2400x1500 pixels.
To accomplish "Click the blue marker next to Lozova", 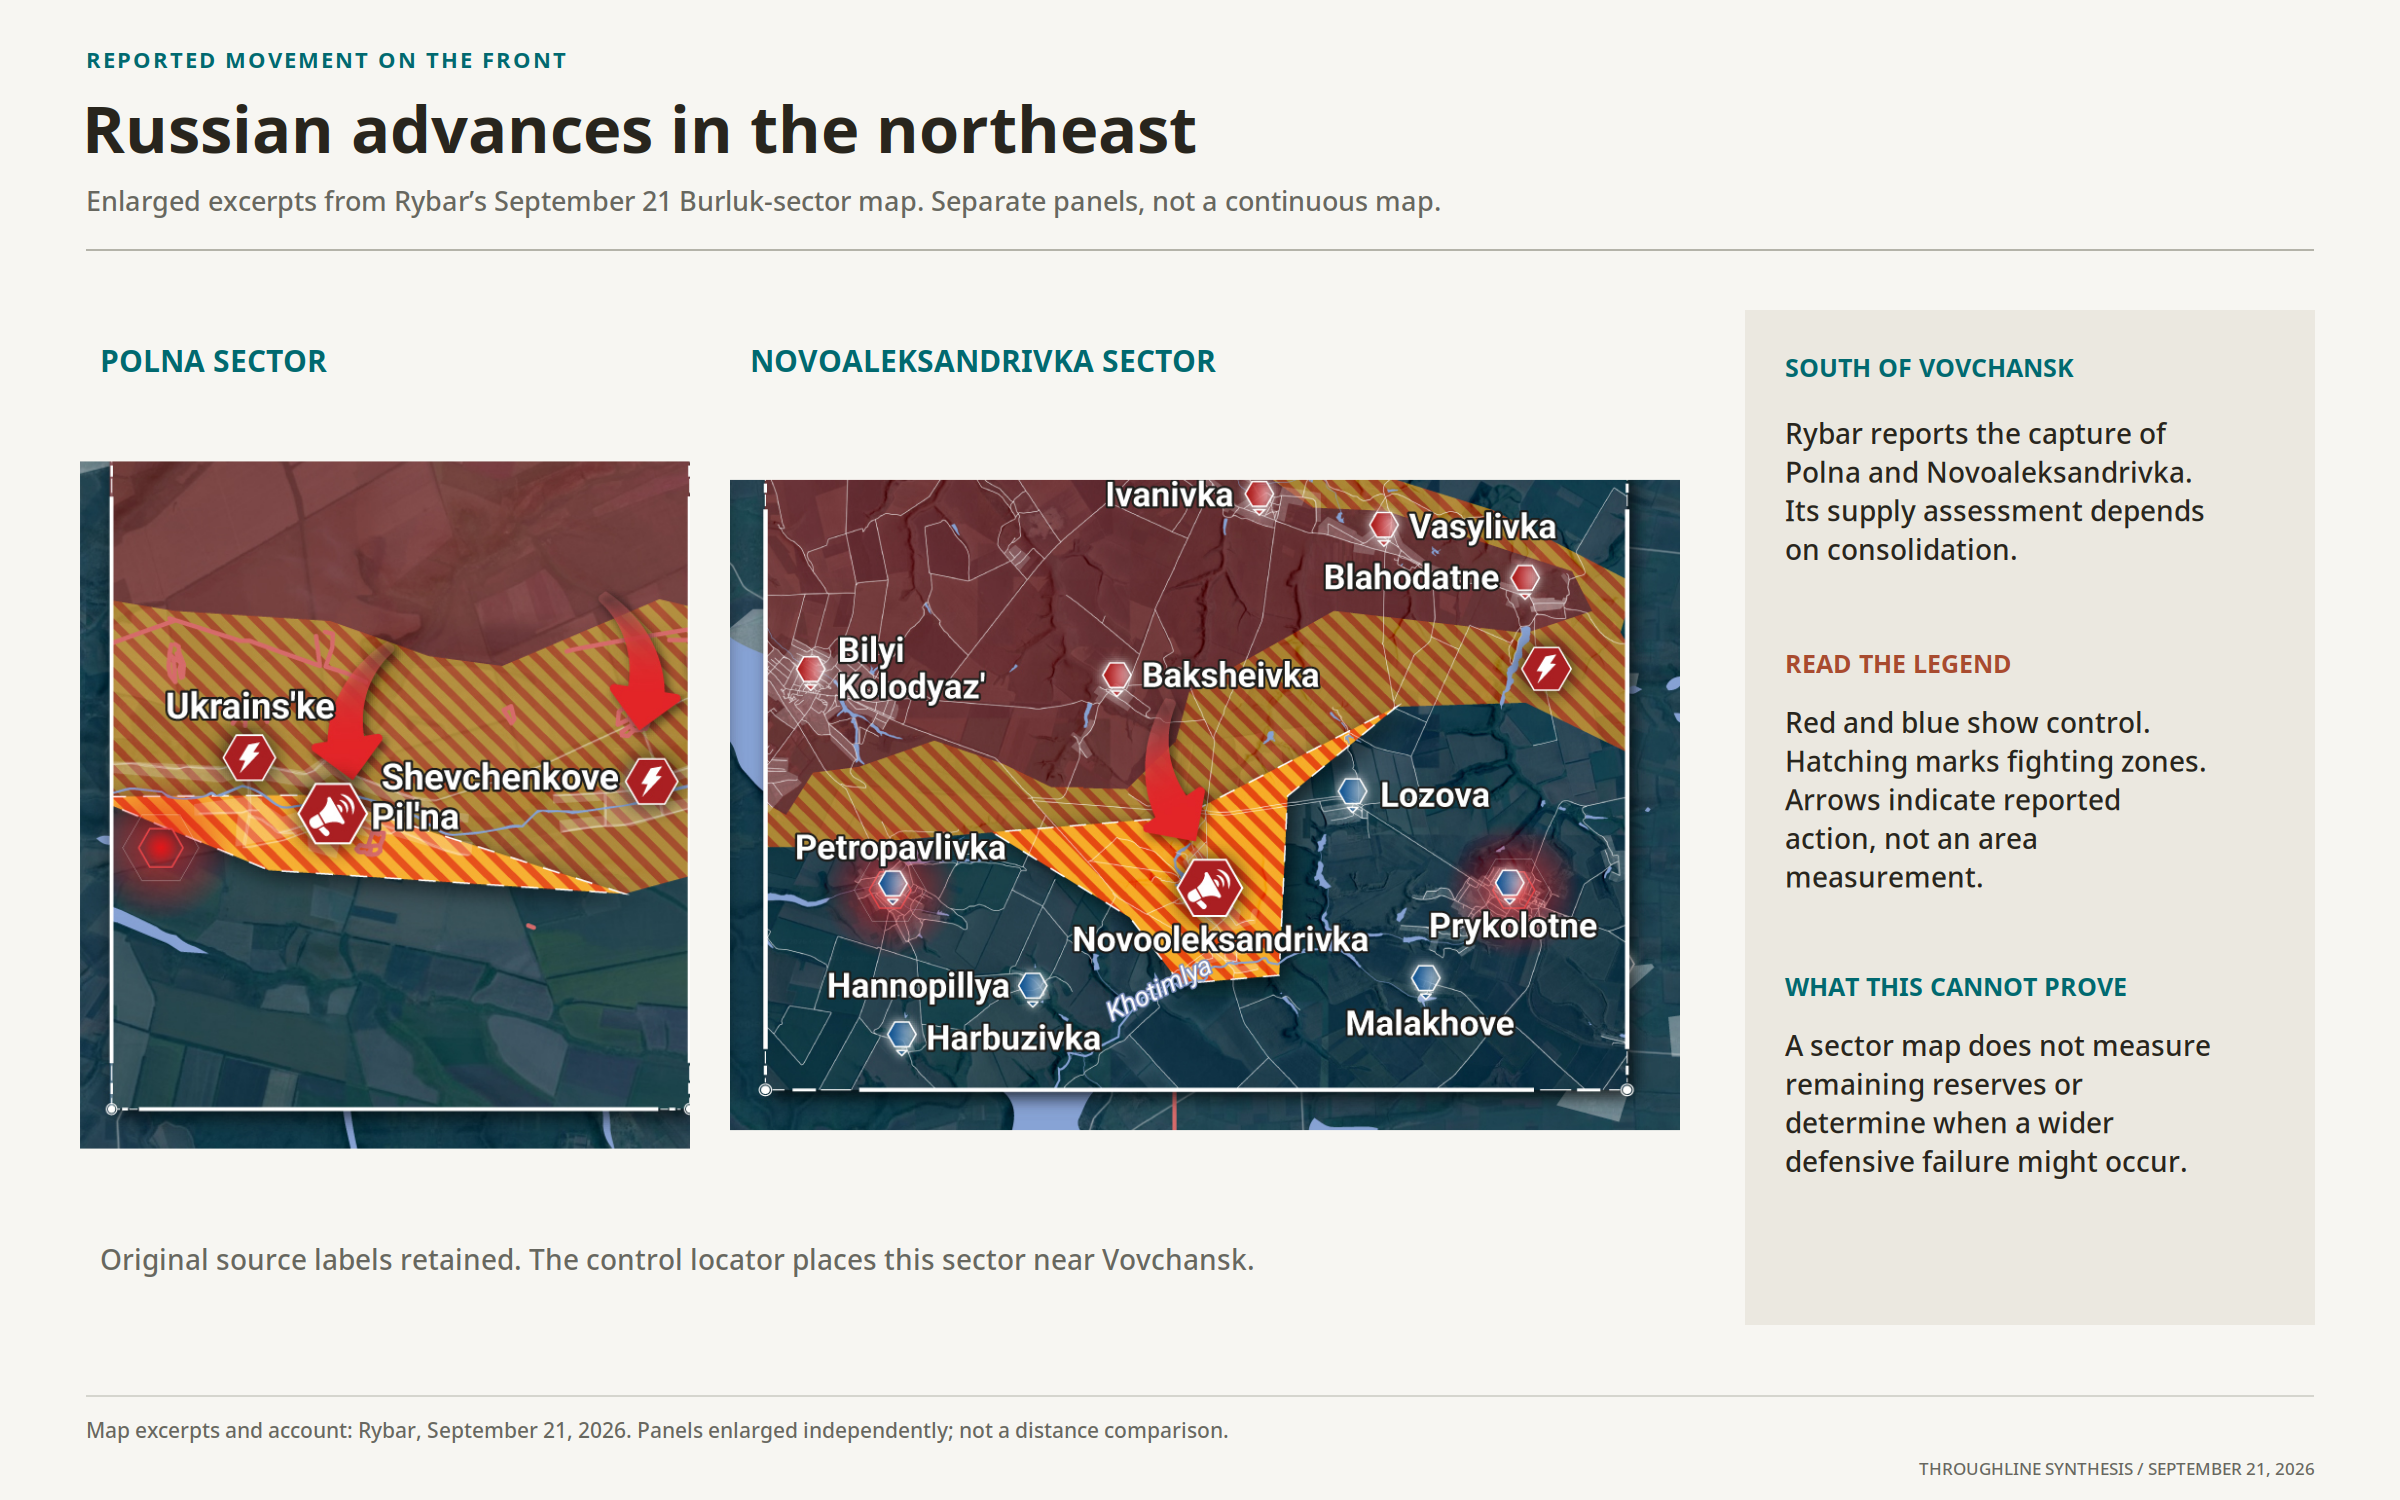I will 1352,794.
